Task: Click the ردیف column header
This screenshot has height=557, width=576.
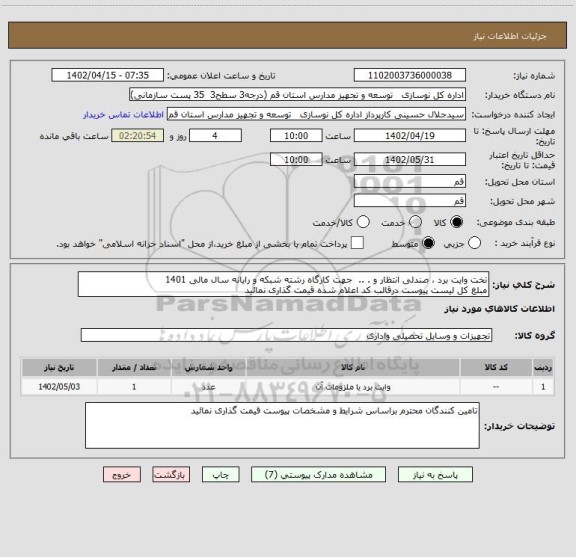Action: (x=543, y=367)
